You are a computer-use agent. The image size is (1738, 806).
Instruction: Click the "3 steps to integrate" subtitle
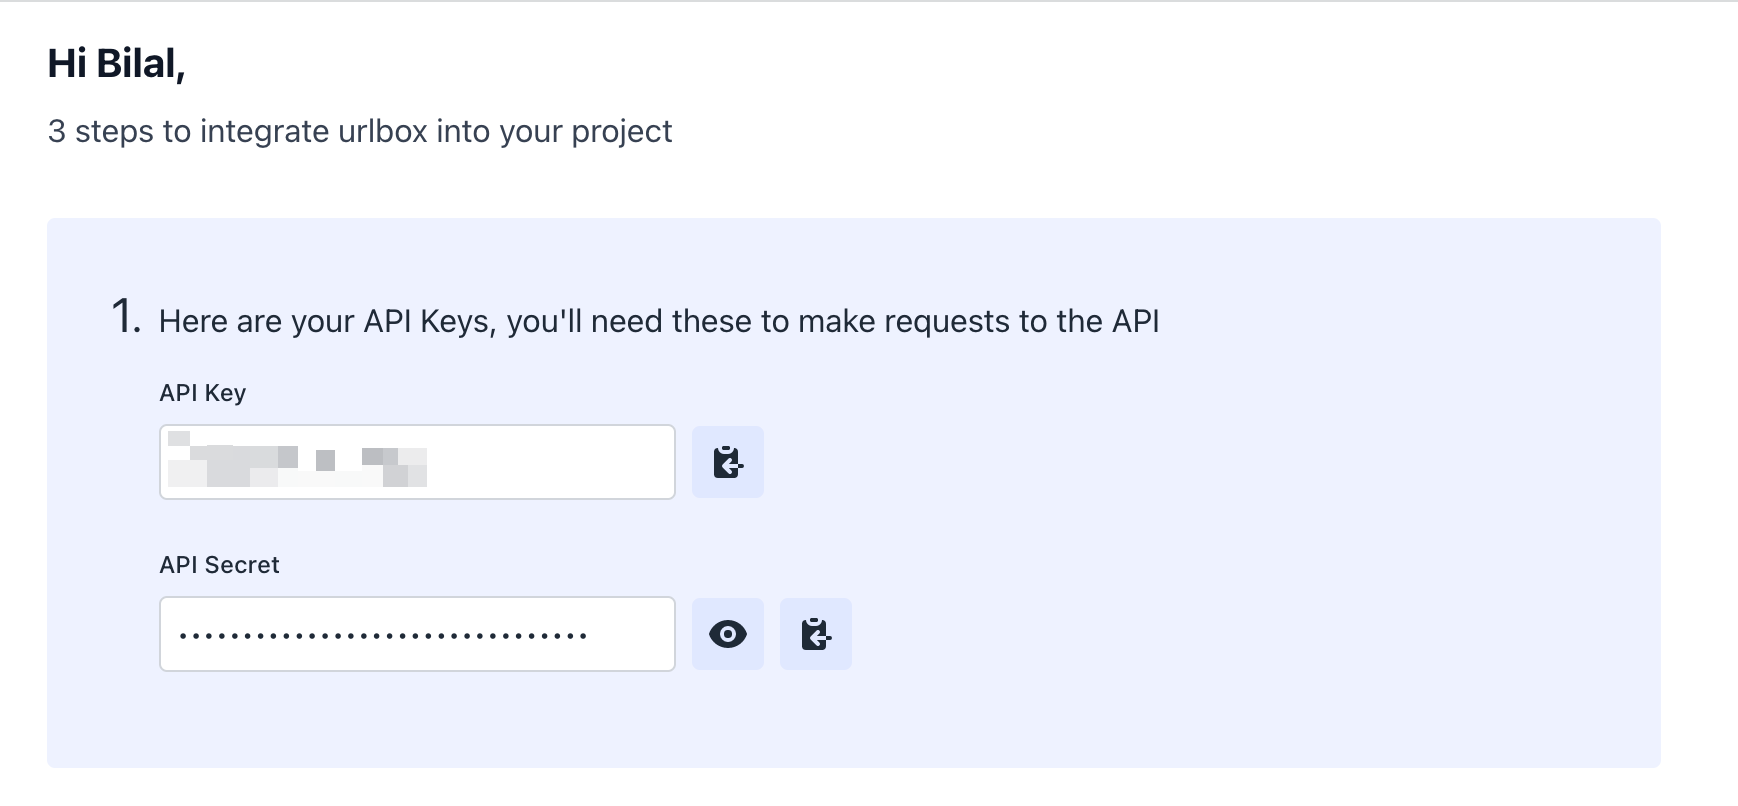coord(360,131)
